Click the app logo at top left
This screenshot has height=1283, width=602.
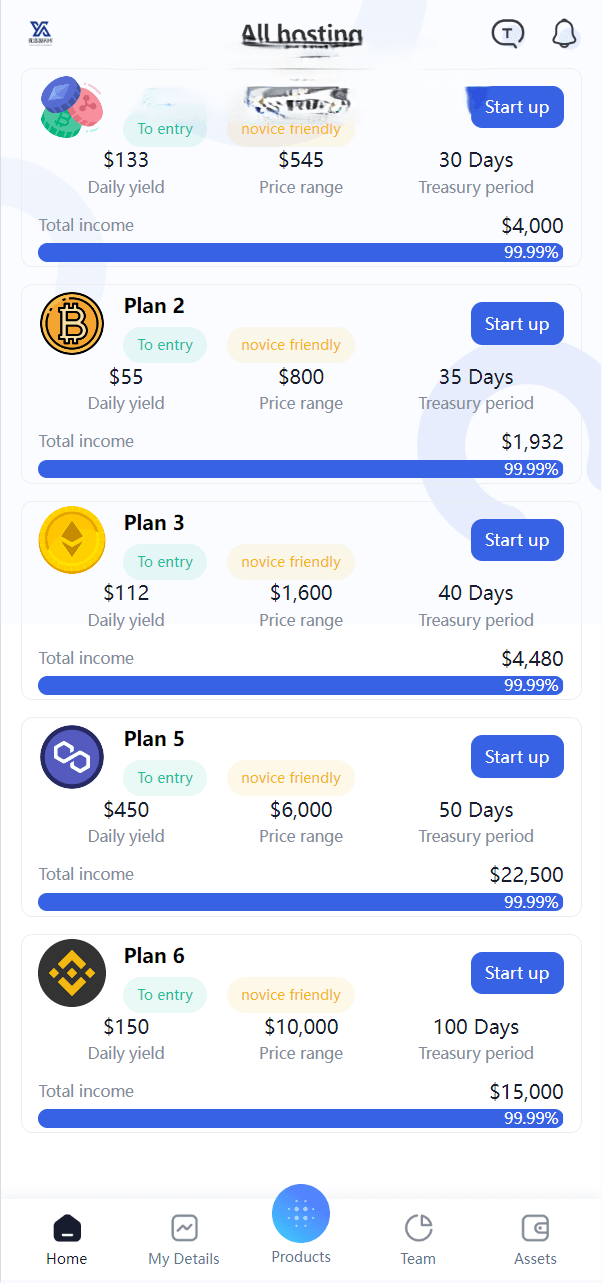41,33
